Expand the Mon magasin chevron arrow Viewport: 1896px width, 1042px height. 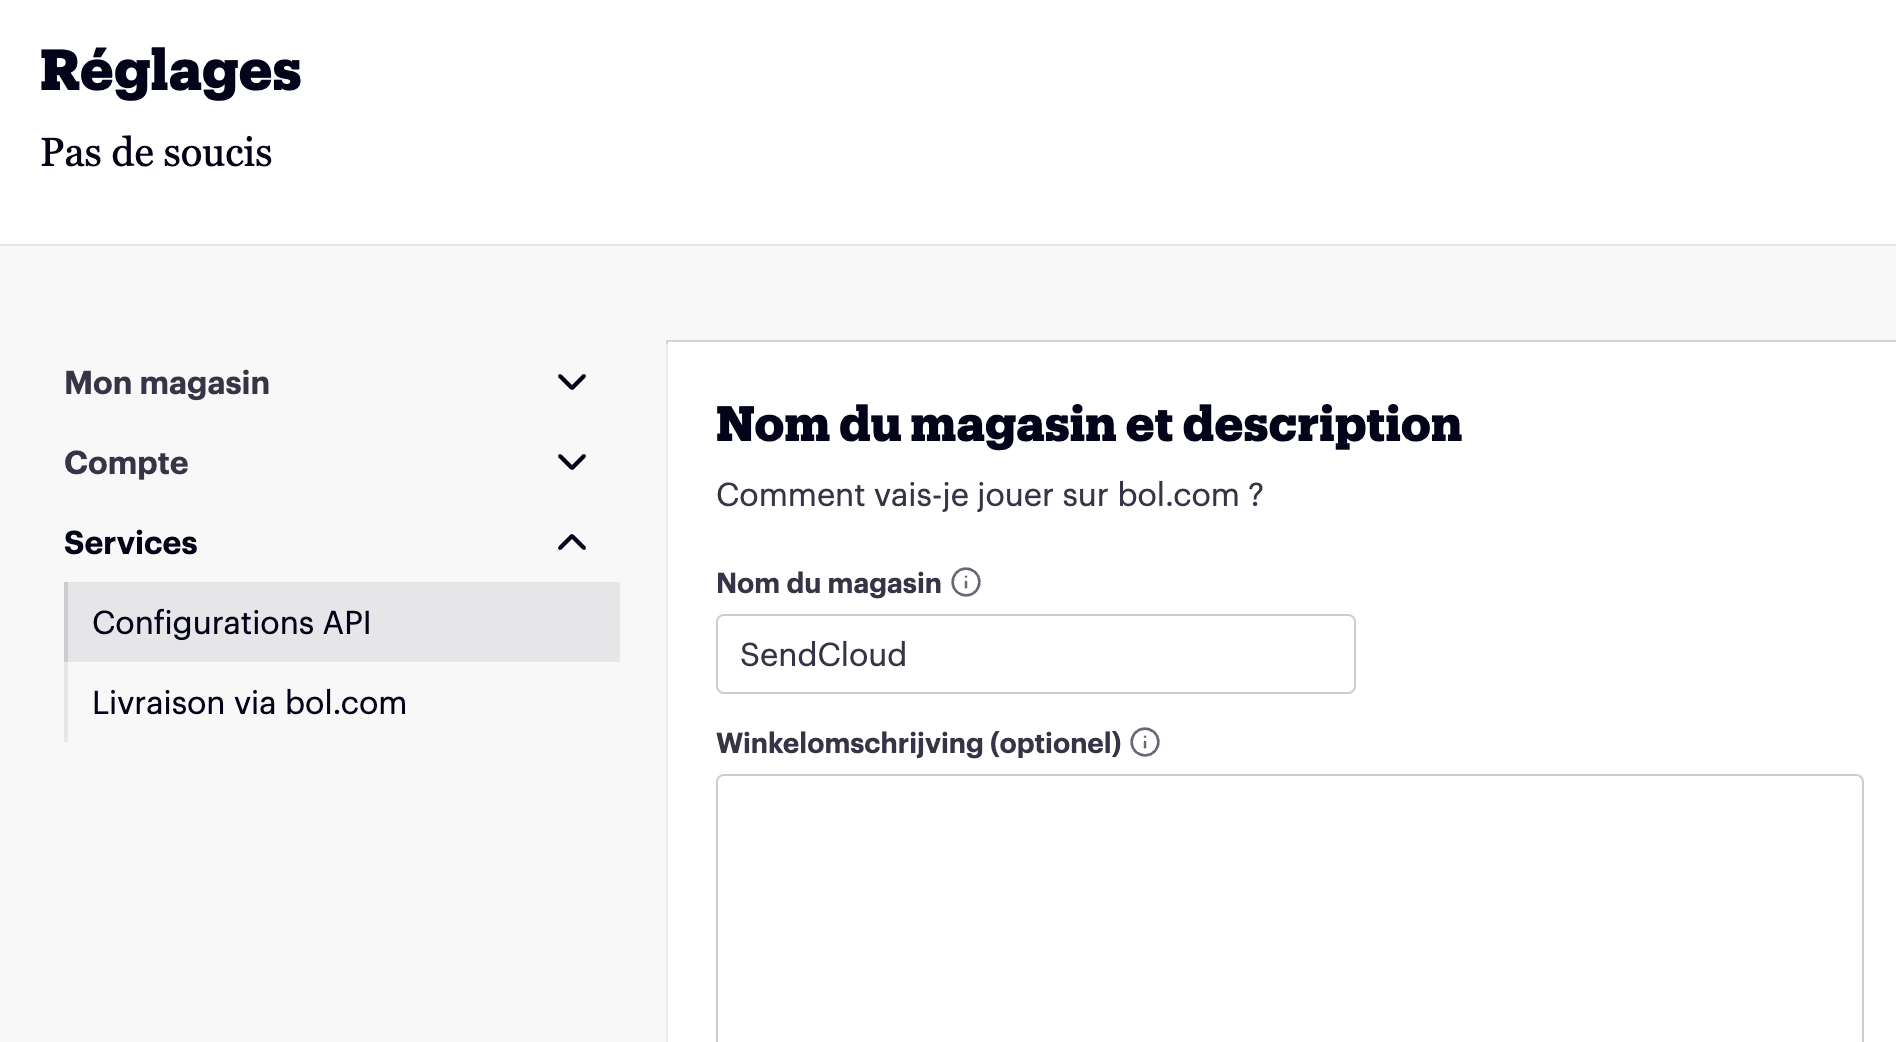pos(572,382)
